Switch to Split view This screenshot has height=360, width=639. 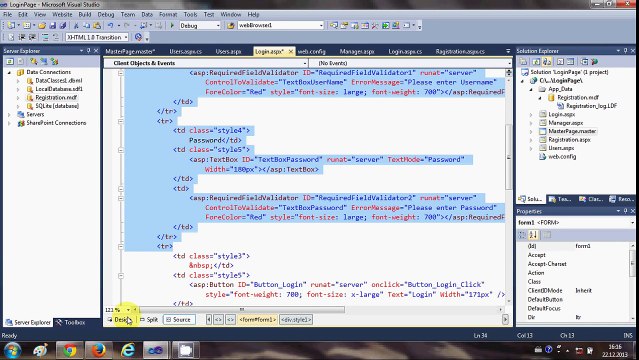[149, 320]
